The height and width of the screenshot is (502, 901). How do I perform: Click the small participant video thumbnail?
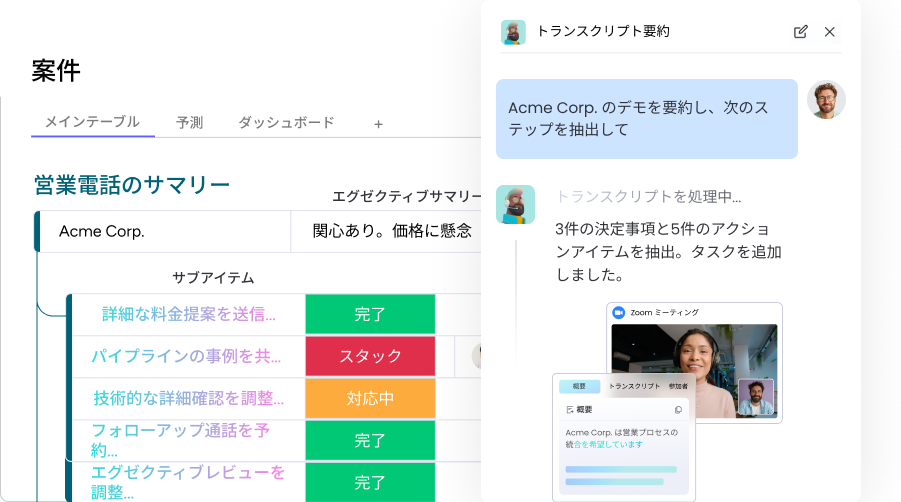(756, 397)
